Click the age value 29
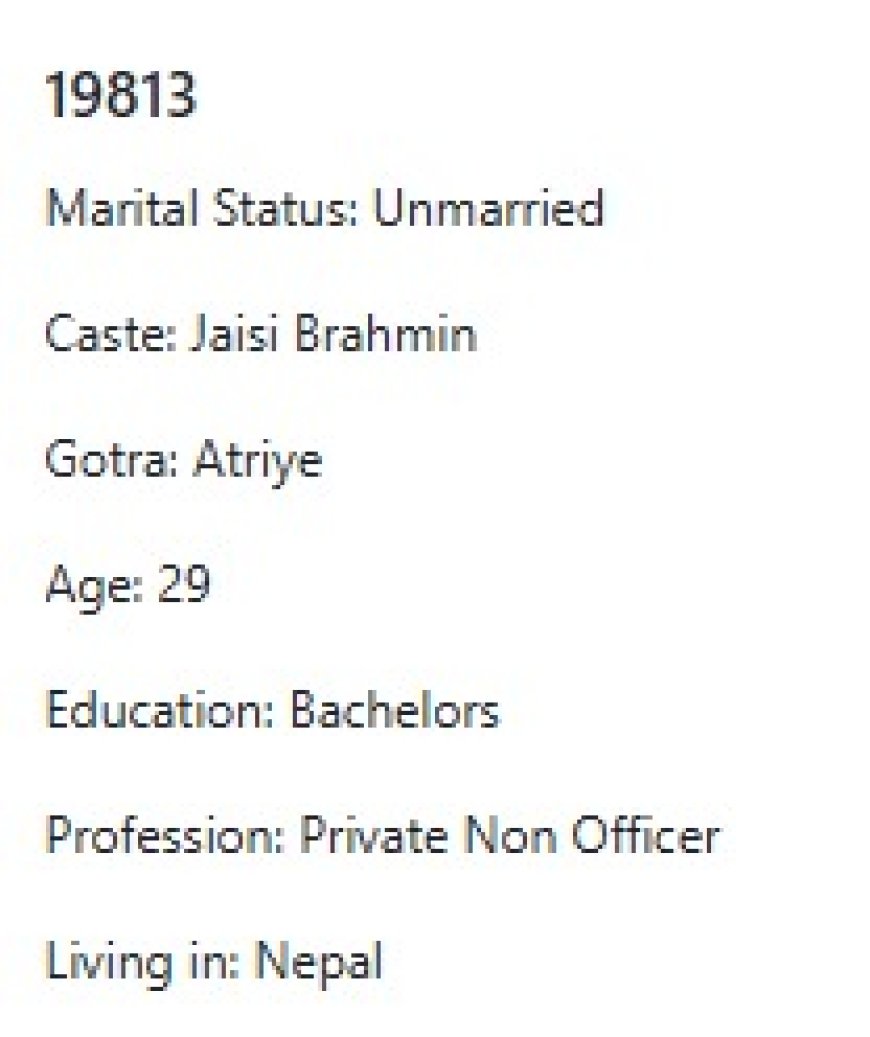 [x=182, y=585]
